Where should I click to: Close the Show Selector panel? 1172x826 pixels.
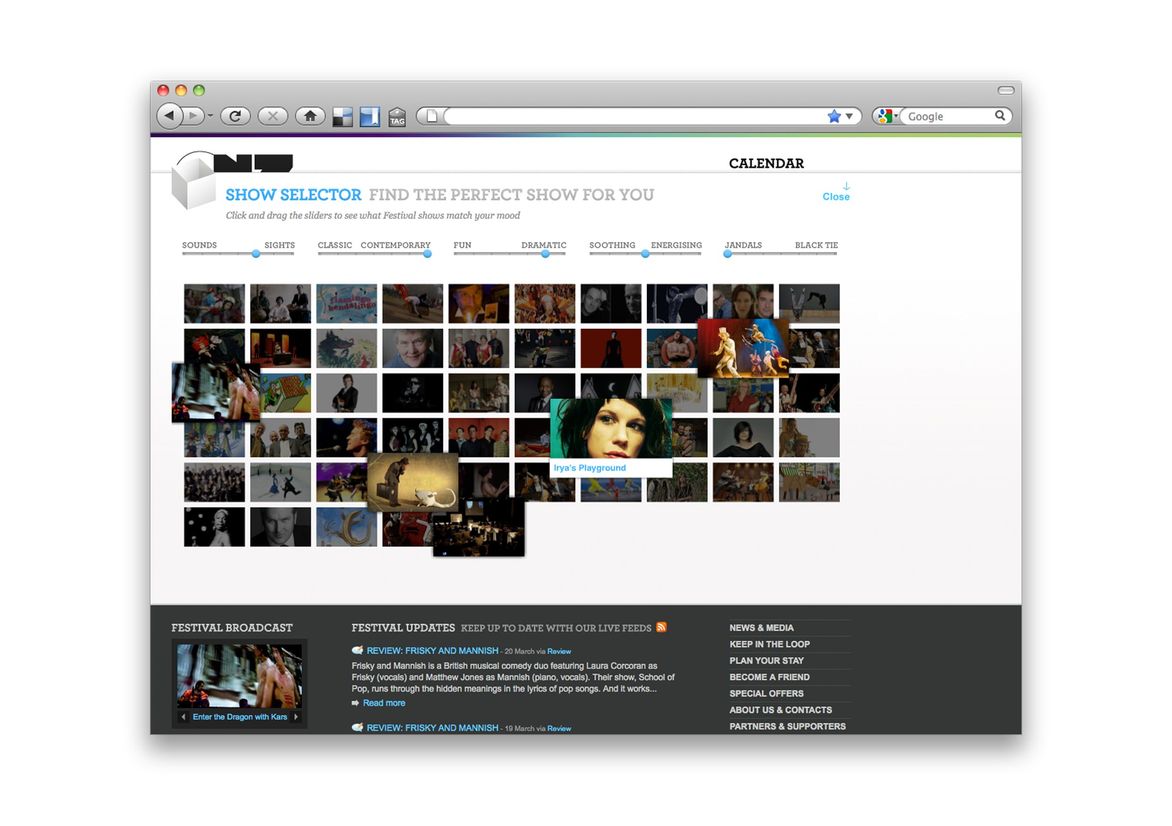tap(836, 196)
